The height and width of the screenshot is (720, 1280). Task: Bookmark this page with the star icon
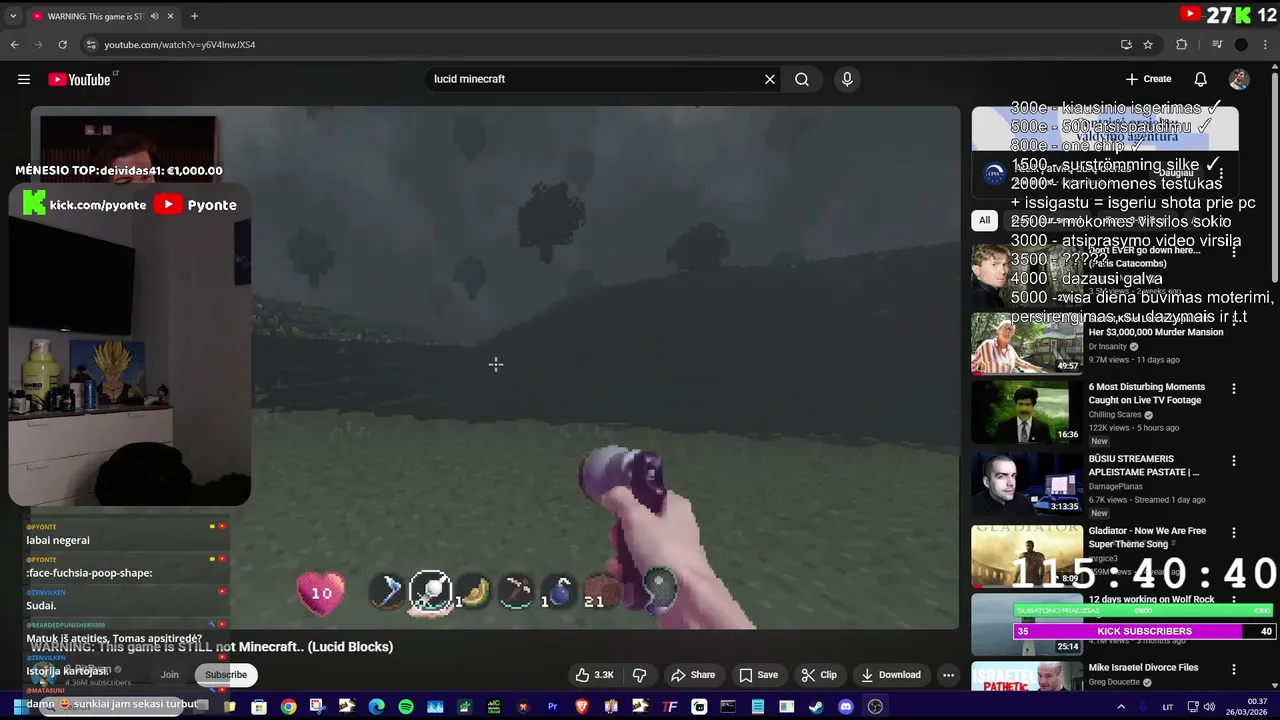pyautogui.click(x=1148, y=44)
